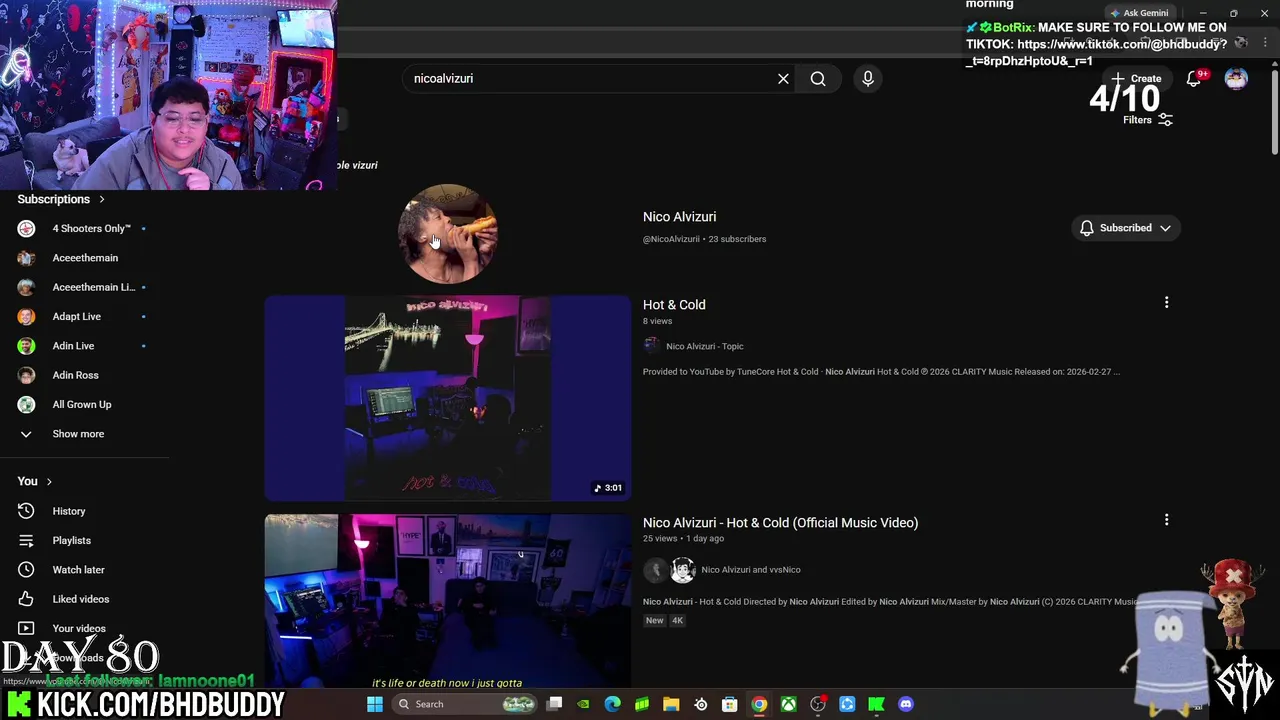The width and height of the screenshot is (1280, 720).
Task: Open the notifications bell
Action: point(1194,79)
